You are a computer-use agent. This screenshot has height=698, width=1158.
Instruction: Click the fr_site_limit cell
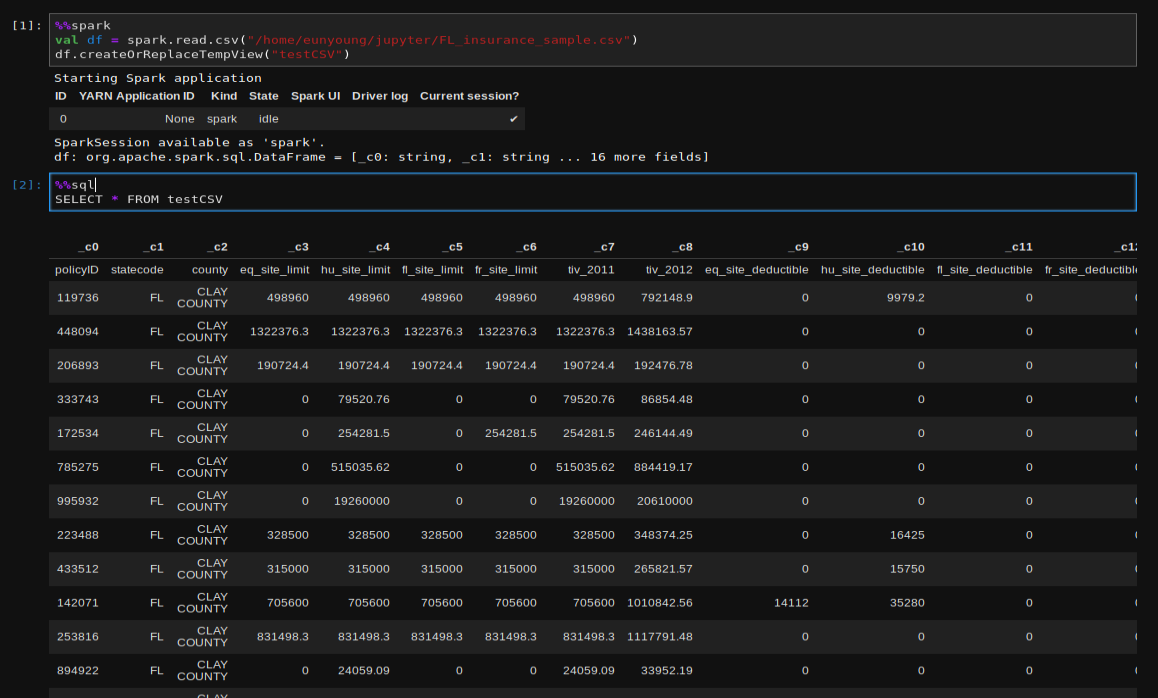click(506, 270)
